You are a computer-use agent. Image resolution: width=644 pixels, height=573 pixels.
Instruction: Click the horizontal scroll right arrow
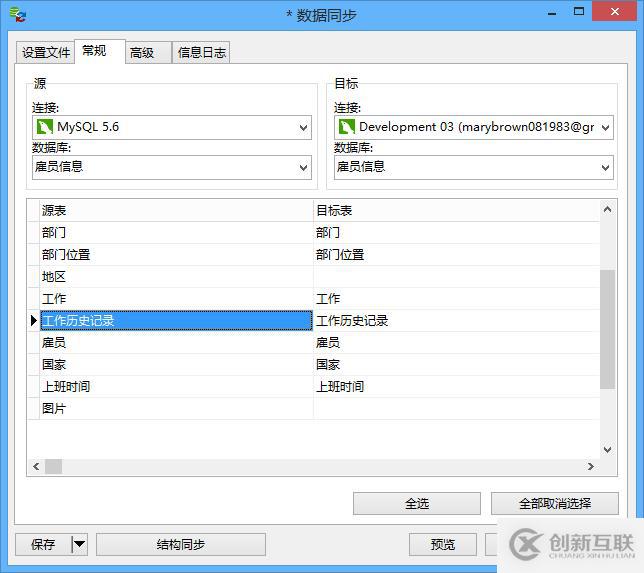pos(591,466)
